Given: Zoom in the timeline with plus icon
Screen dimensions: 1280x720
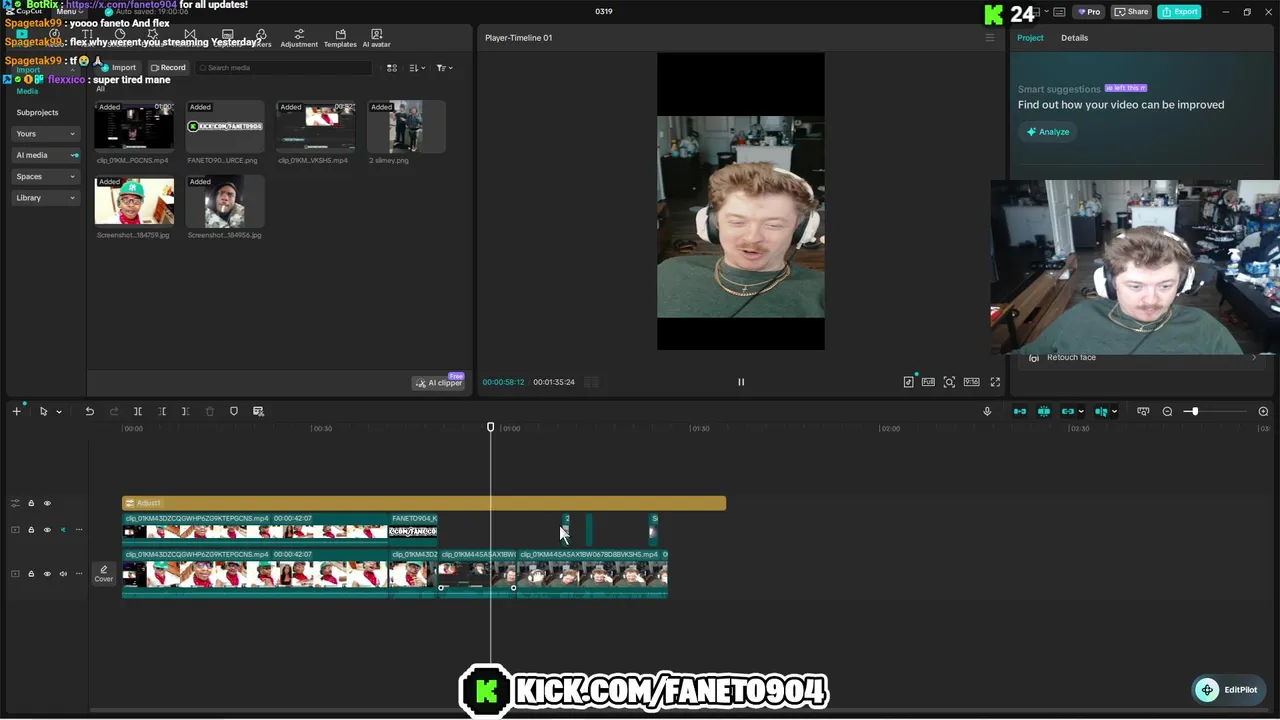Looking at the screenshot, I should pos(1263,411).
